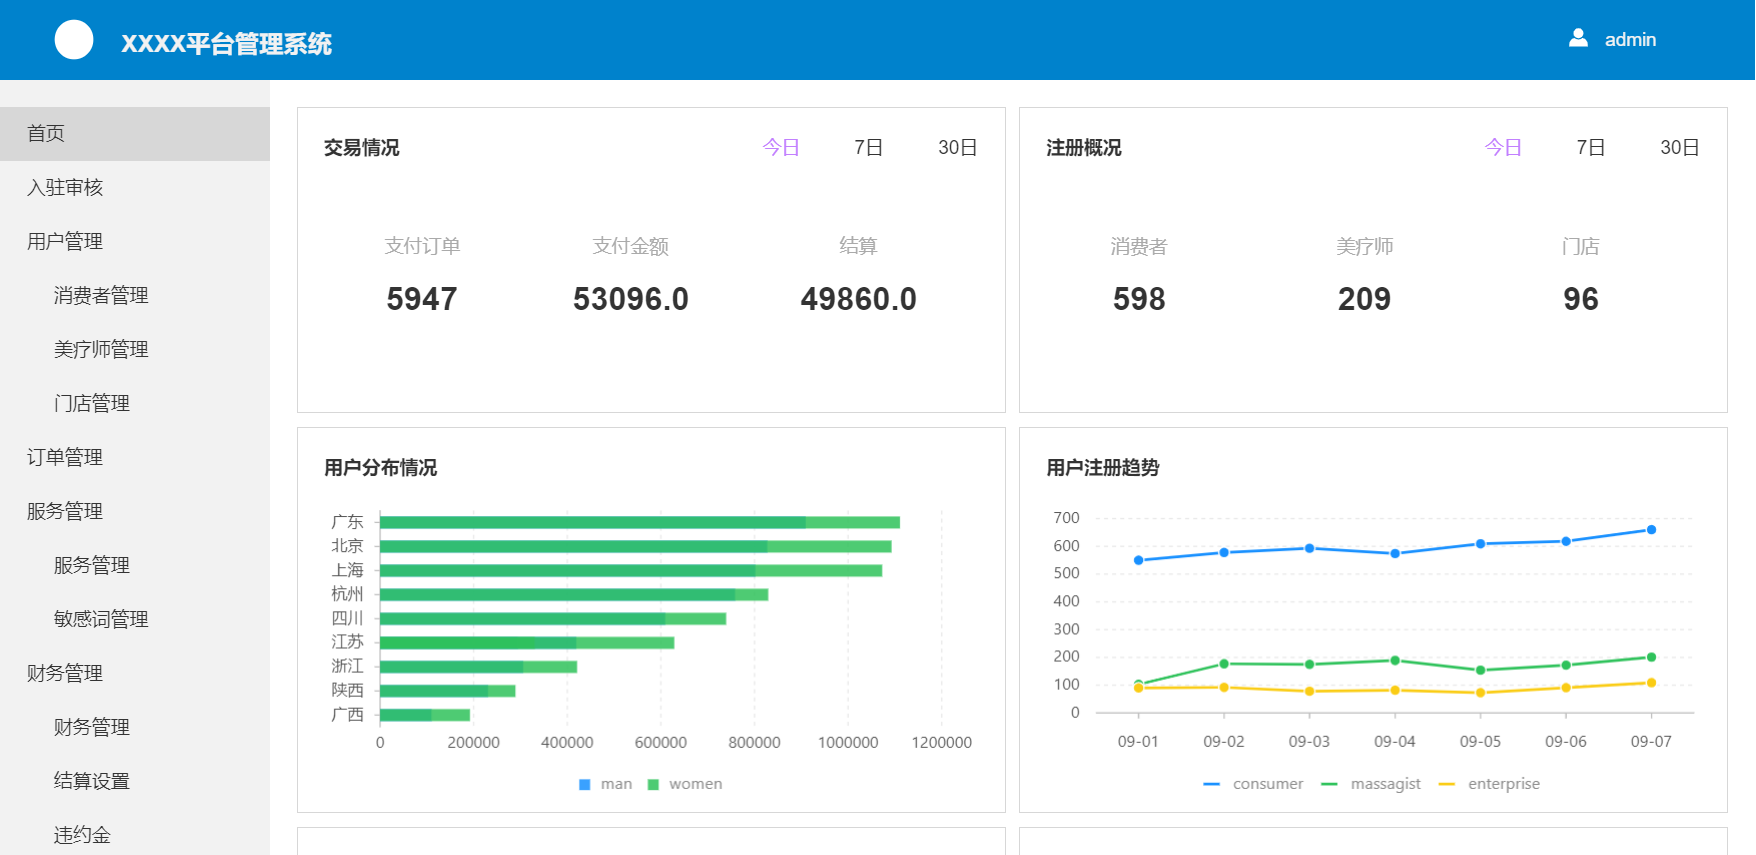Open 敏感词管理 submenu item
This screenshot has width=1756, height=855.
click(x=135, y=620)
